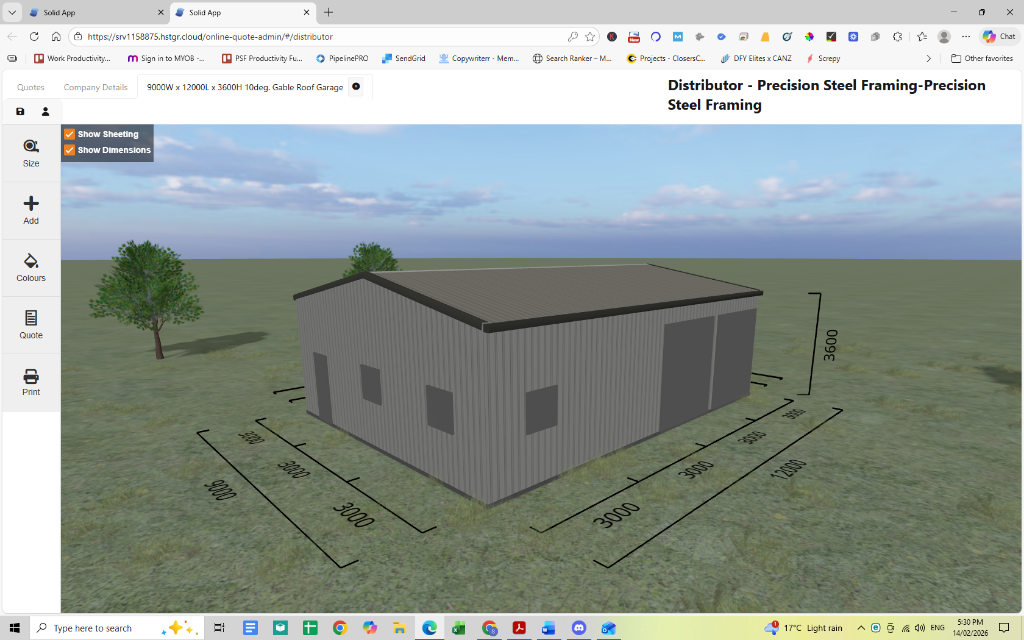This screenshot has width=1024, height=640.
Task: Switch to the Quotes tab
Action: tap(31, 87)
